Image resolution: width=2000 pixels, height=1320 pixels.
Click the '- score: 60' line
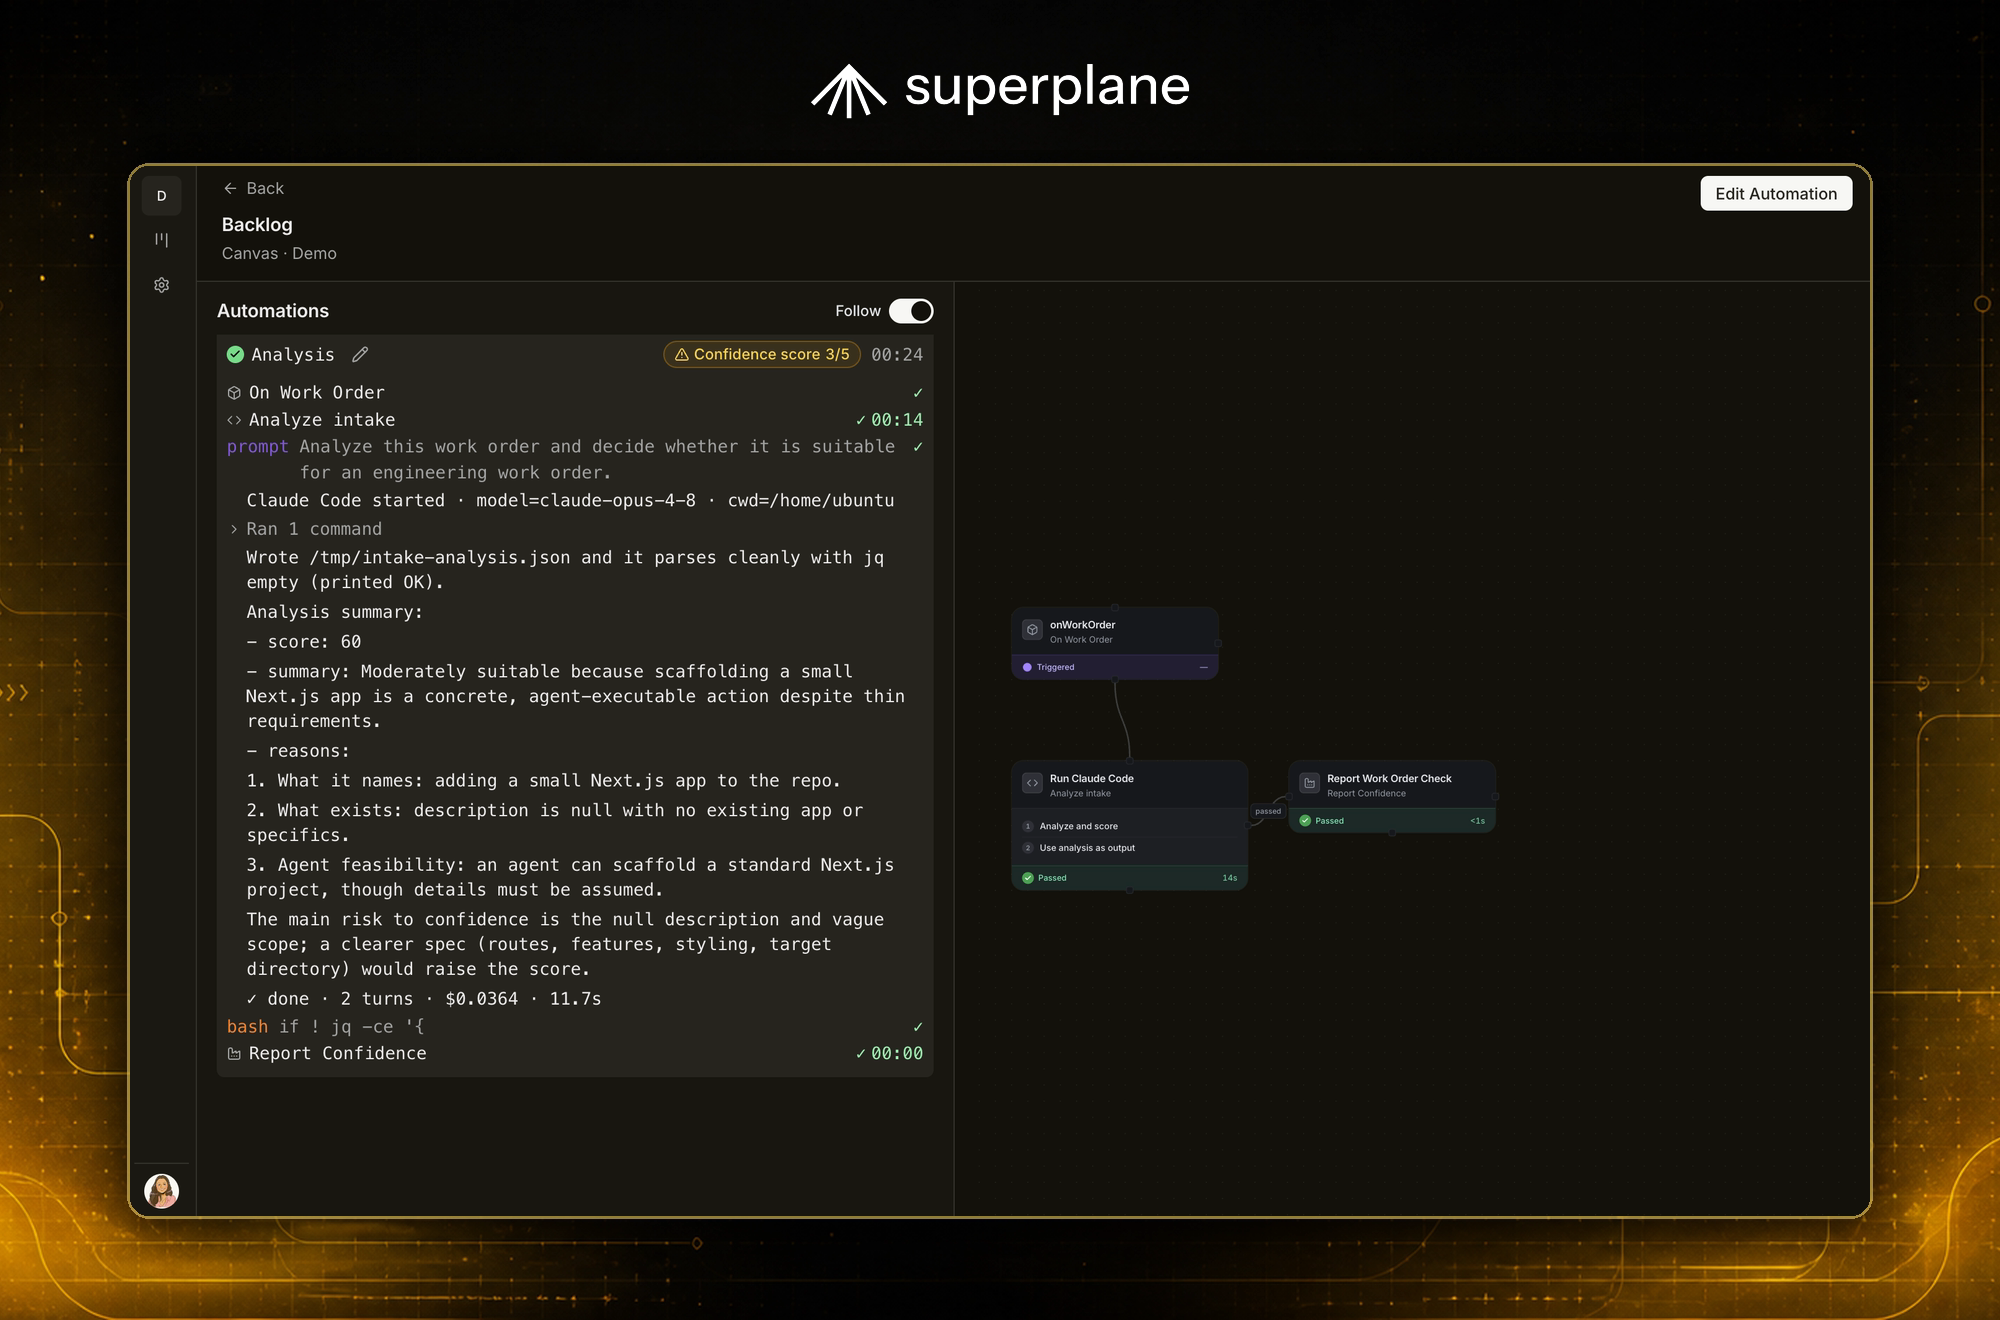304,642
